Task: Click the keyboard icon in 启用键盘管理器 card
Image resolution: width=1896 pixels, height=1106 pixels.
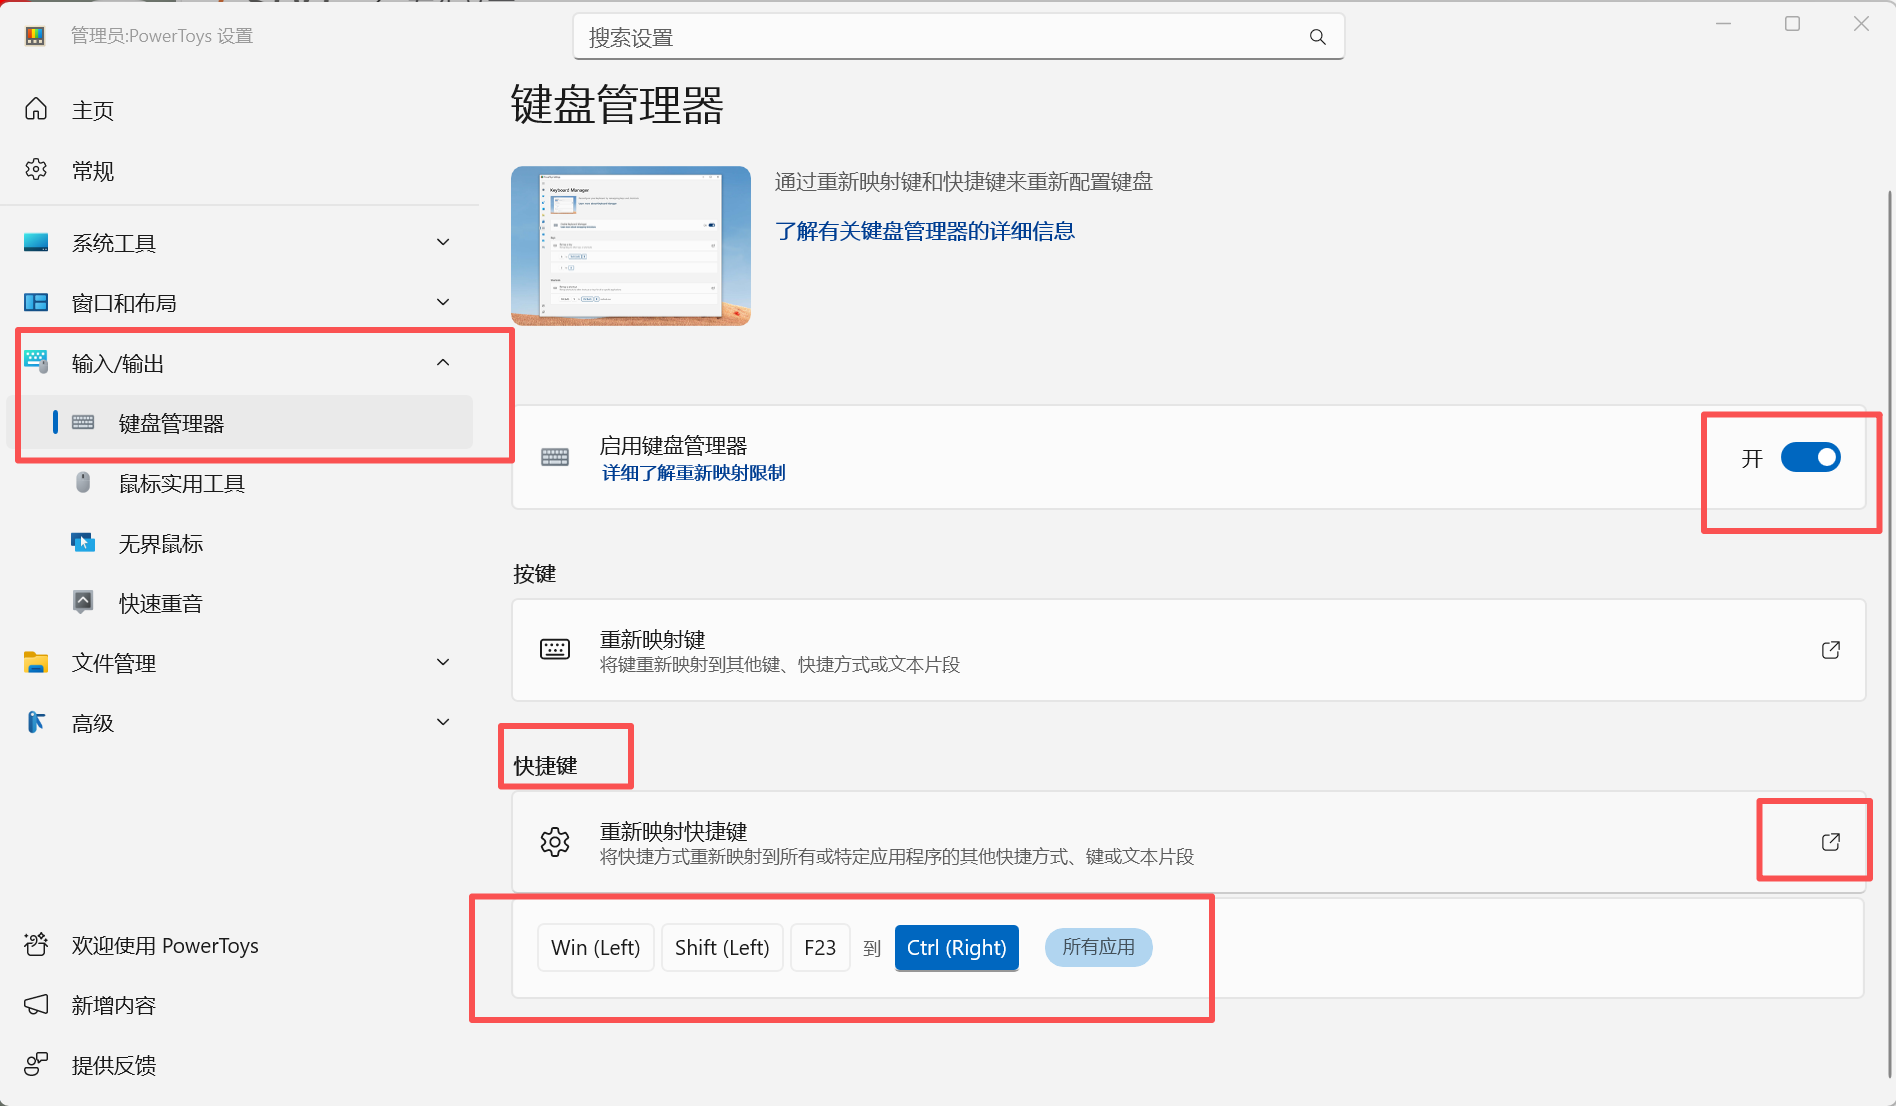Action: [x=555, y=457]
